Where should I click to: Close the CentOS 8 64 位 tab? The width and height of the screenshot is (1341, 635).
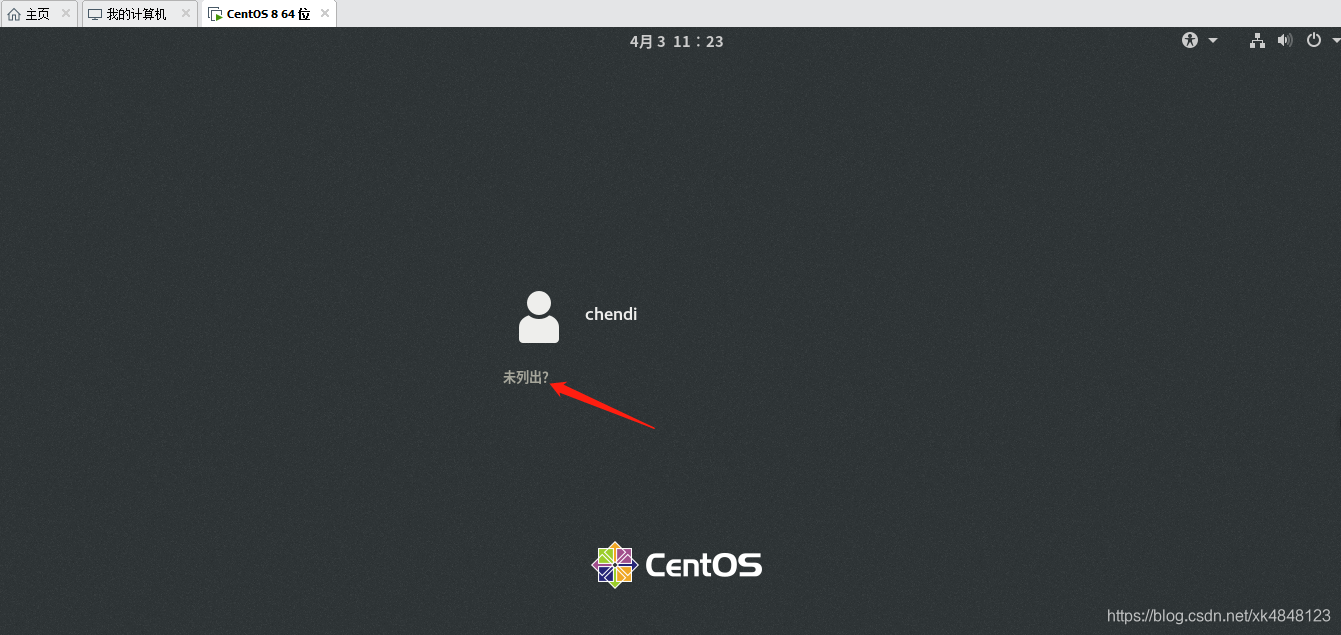(x=324, y=14)
